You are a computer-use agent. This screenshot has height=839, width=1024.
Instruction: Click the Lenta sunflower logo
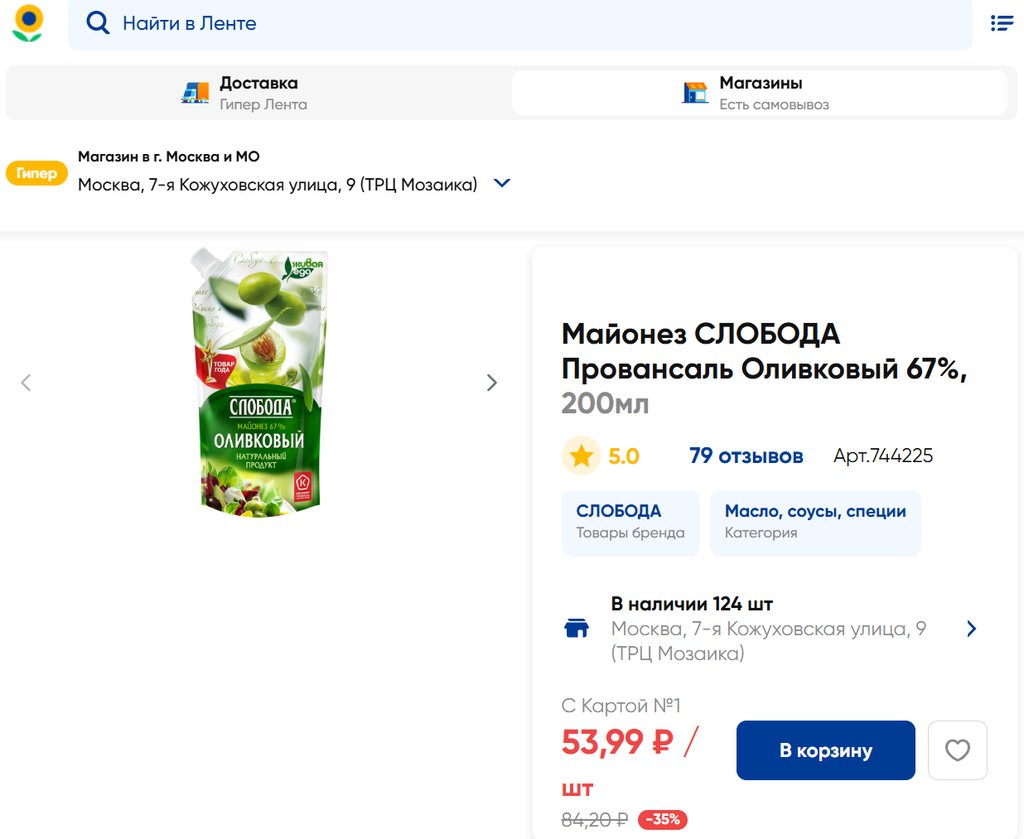pyautogui.click(x=28, y=22)
